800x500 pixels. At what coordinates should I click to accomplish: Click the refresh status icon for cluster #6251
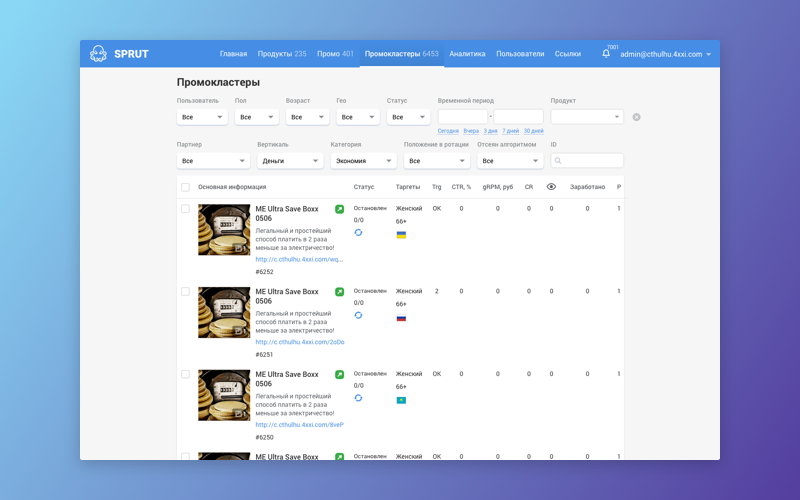pyautogui.click(x=358, y=315)
